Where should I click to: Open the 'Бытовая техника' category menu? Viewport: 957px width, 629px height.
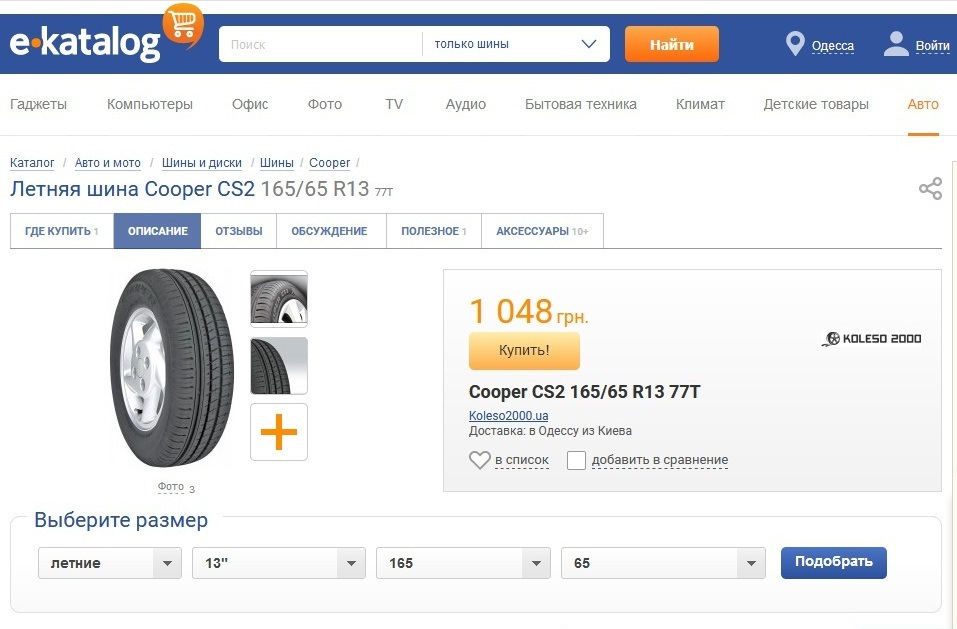(x=580, y=104)
